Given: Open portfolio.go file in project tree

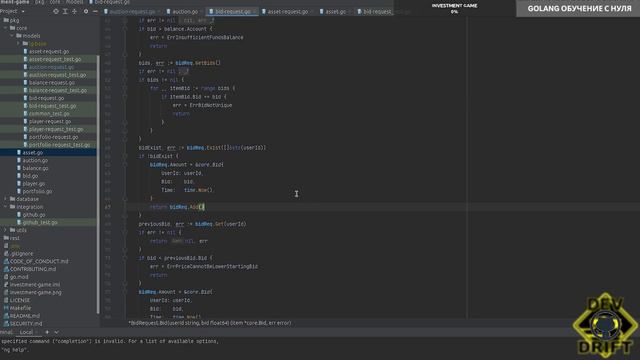Looking at the screenshot, I should (x=37, y=191).
